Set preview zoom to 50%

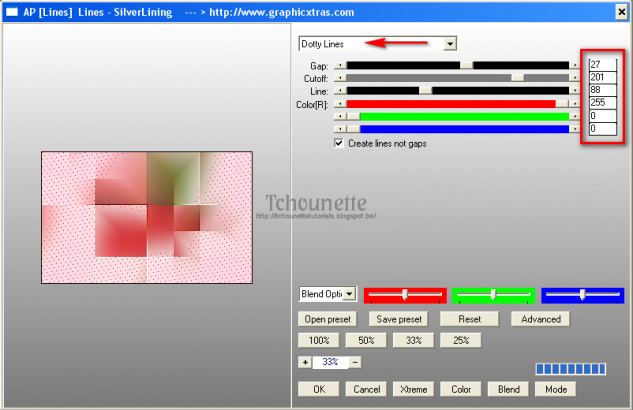[367, 340]
